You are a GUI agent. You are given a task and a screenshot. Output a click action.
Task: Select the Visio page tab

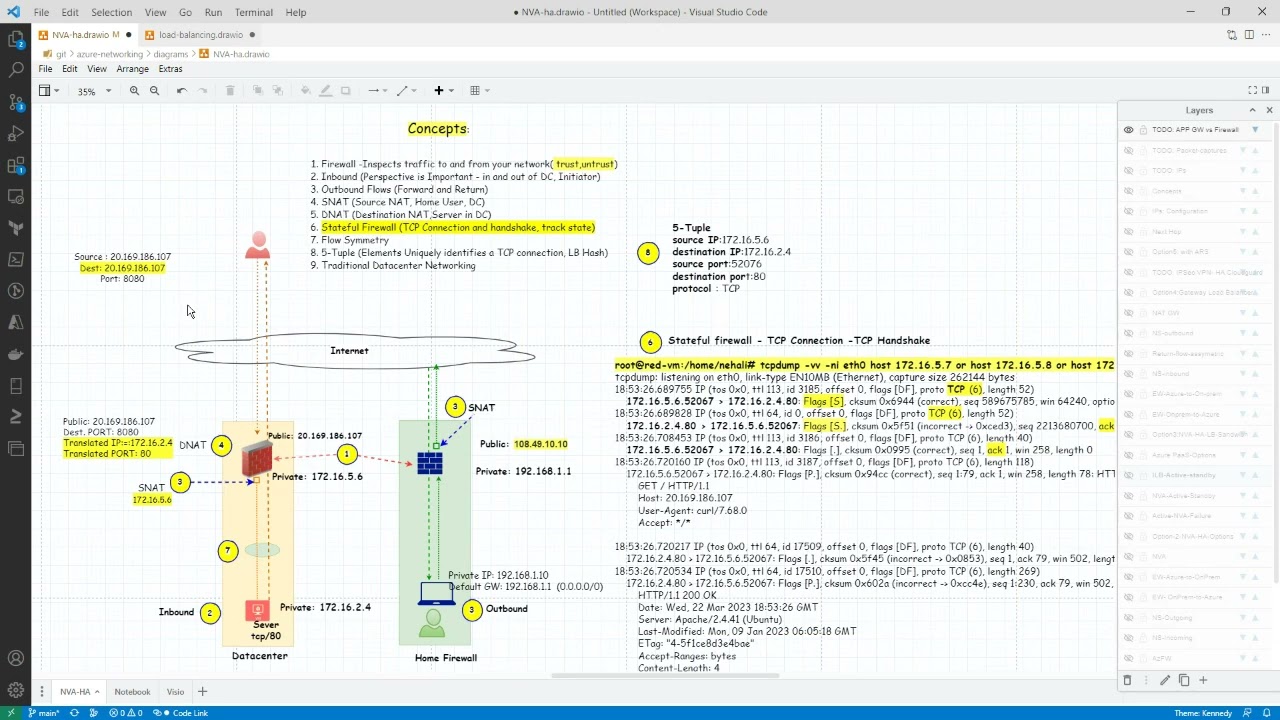(175, 691)
